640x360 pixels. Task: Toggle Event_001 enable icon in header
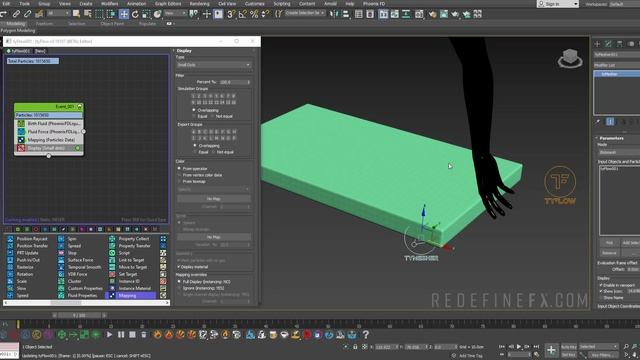click(80, 107)
